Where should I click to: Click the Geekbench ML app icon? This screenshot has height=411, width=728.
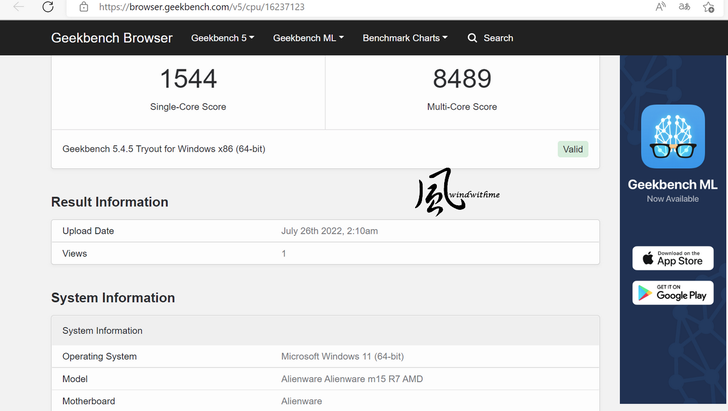pos(673,136)
